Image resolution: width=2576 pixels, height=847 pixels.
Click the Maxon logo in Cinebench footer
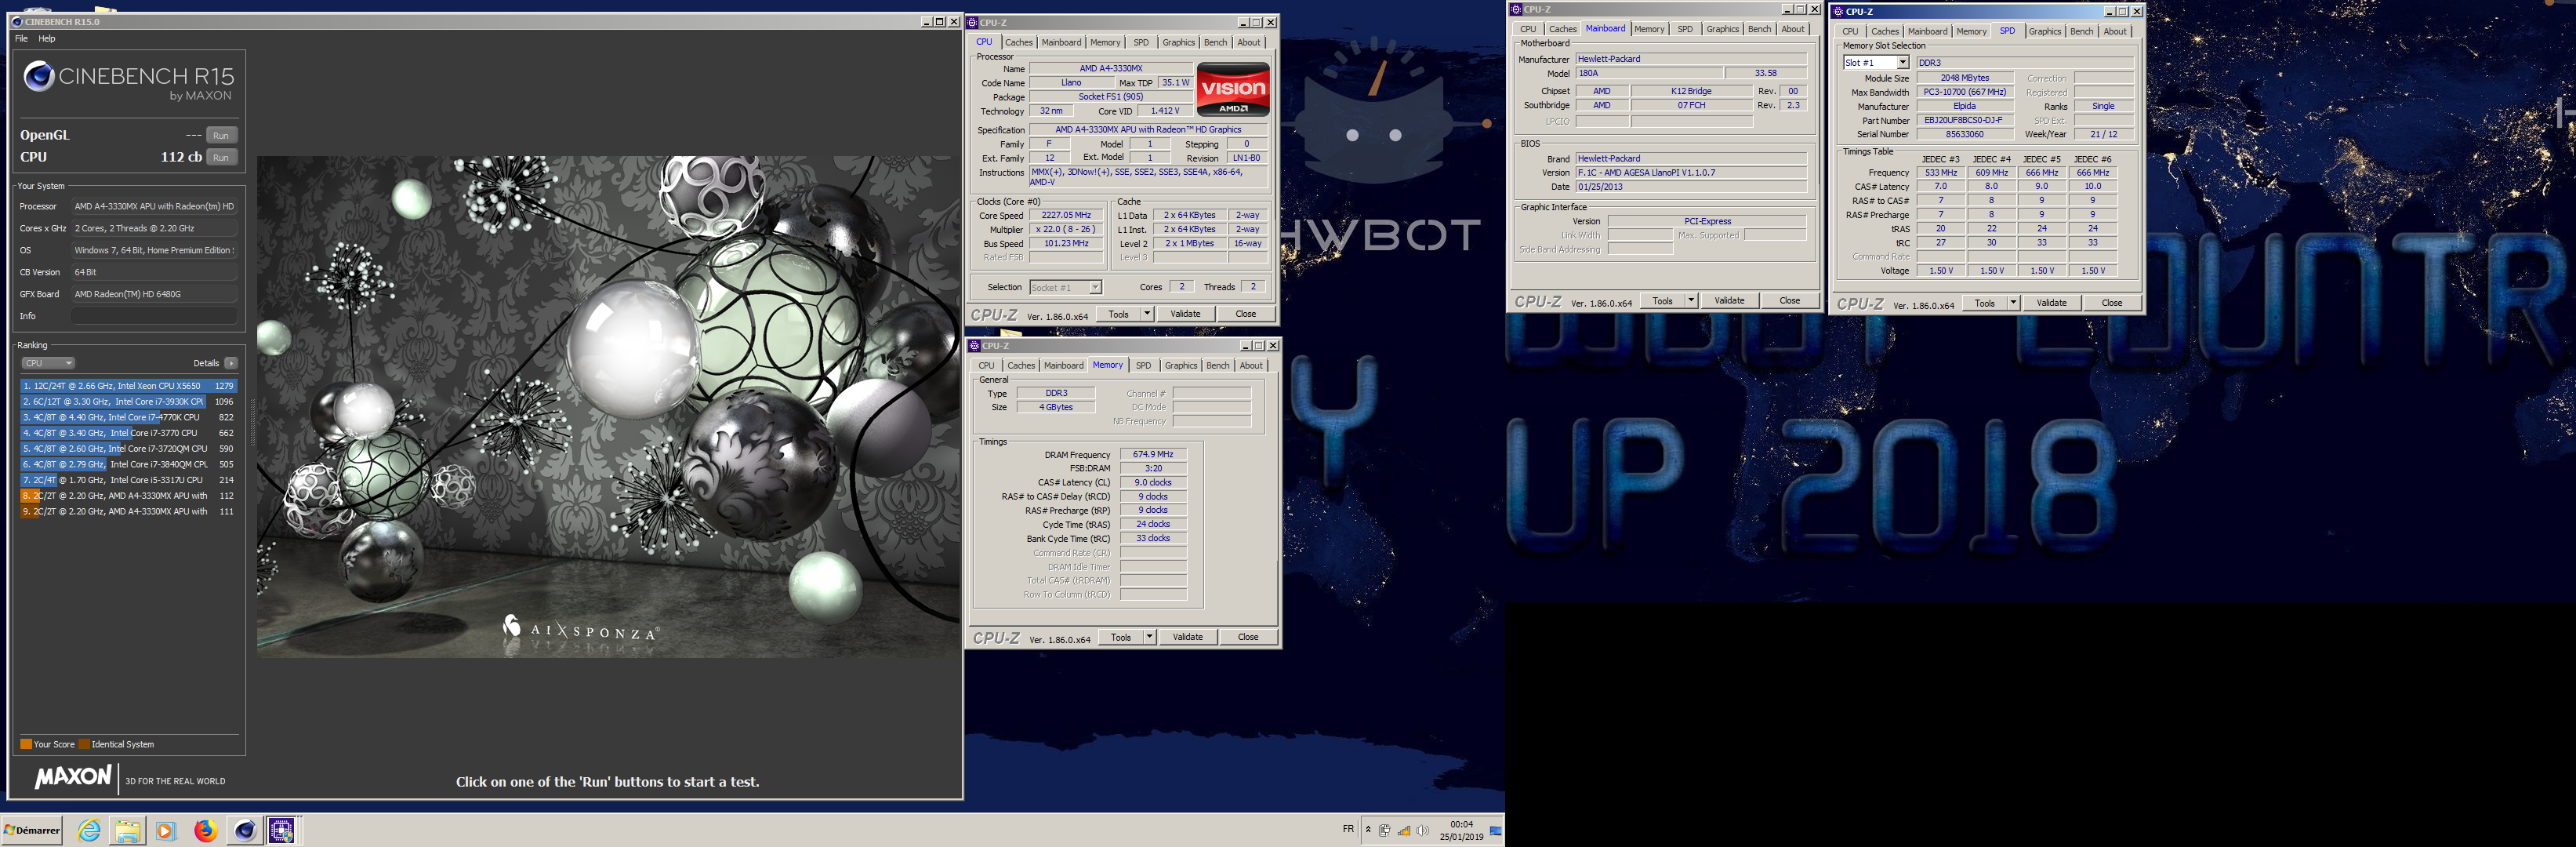[73, 777]
